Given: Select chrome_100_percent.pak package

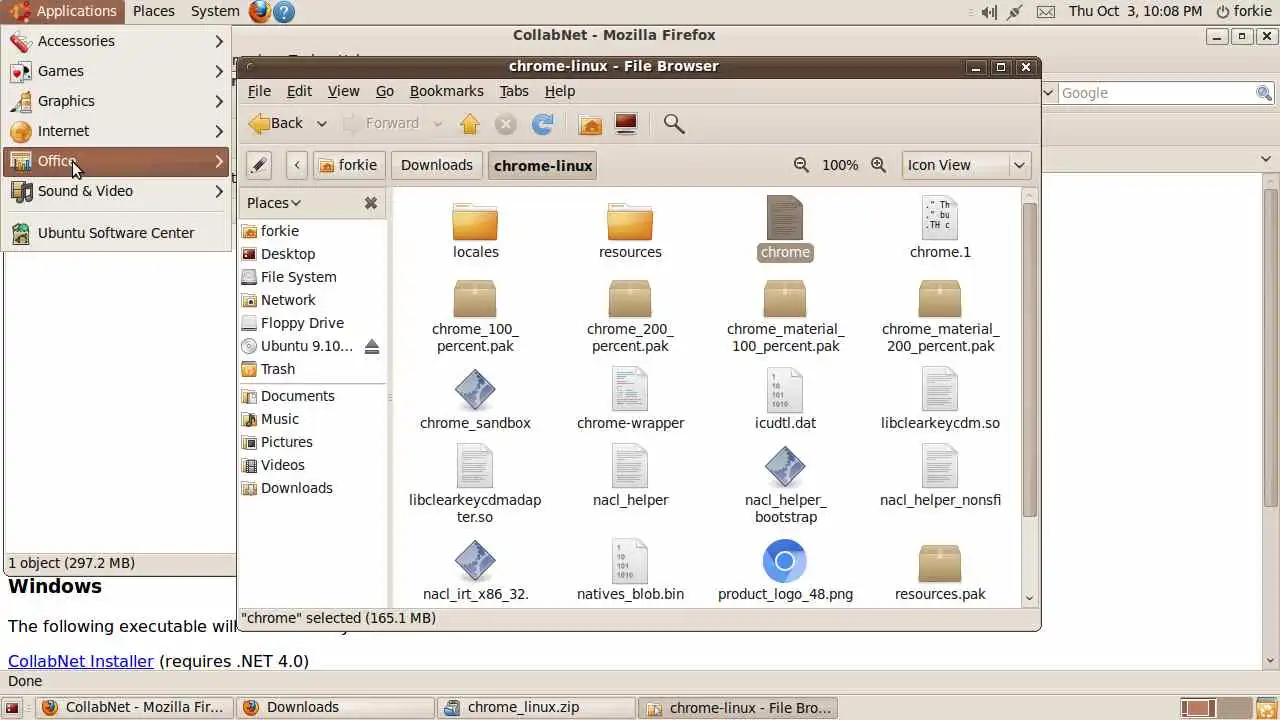Looking at the screenshot, I should point(475,317).
